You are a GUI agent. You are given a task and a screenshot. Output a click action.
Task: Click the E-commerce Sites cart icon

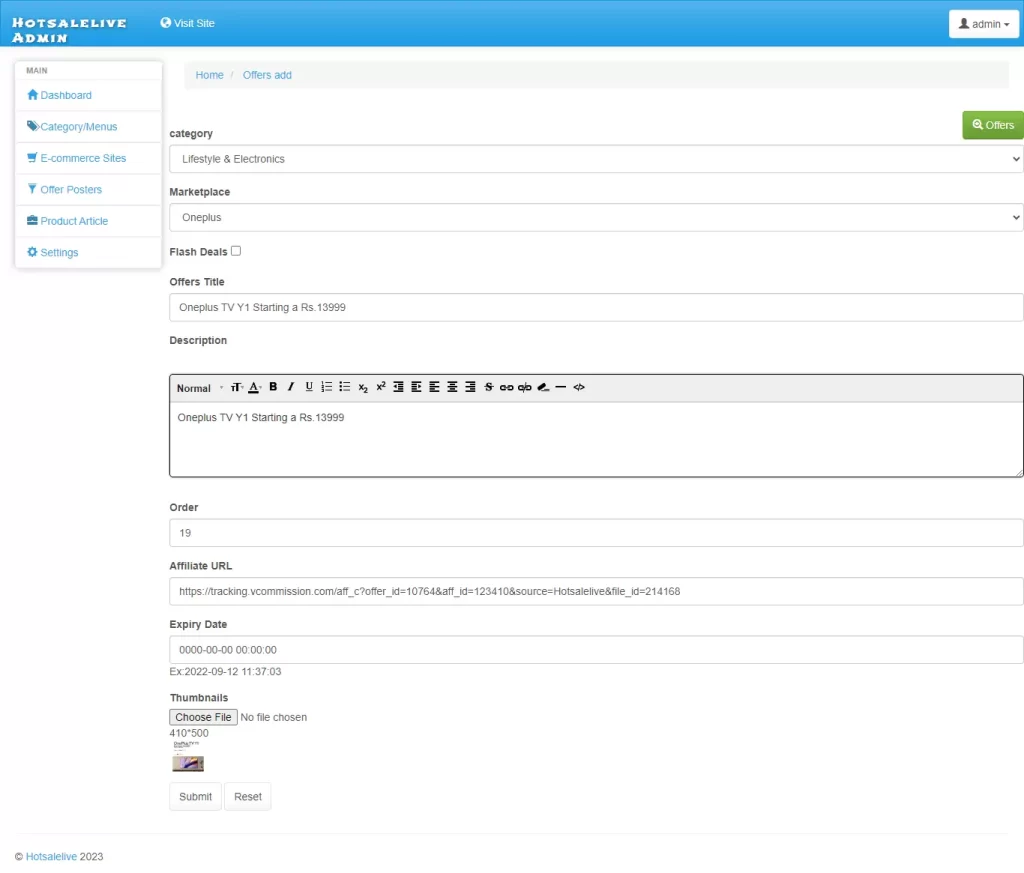(33, 157)
